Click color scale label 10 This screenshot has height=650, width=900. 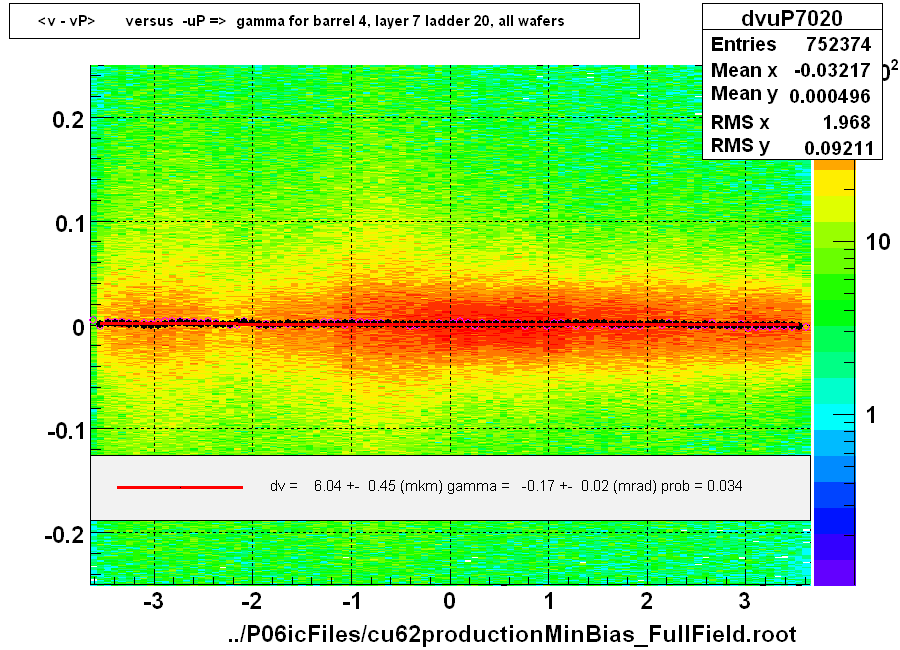pyautogui.click(x=878, y=242)
